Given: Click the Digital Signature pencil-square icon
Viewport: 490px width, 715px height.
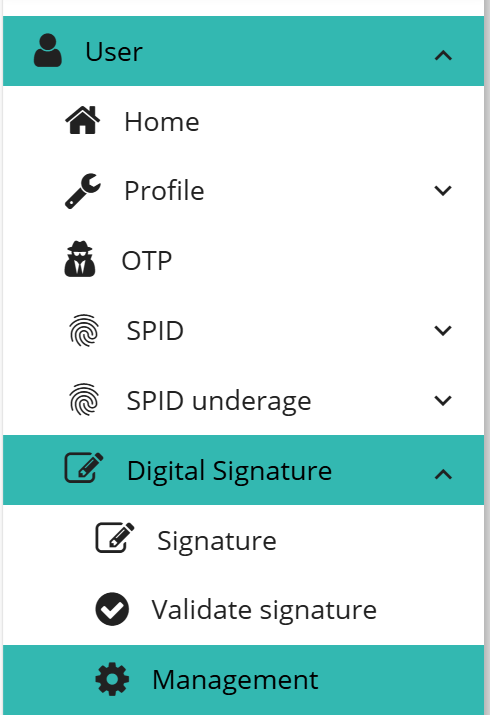Looking at the screenshot, I should 84,467.
